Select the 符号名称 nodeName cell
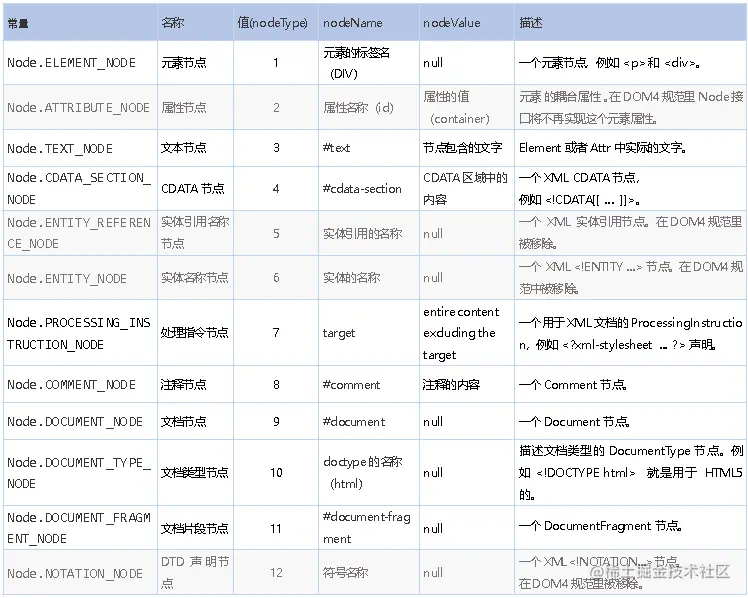The image size is (748, 598). pos(369,572)
